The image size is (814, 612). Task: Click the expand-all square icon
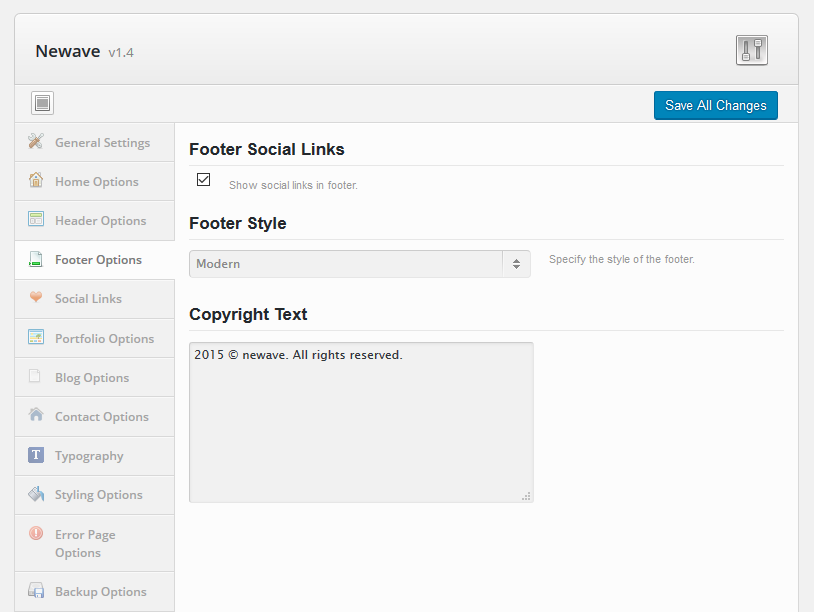point(42,103)
